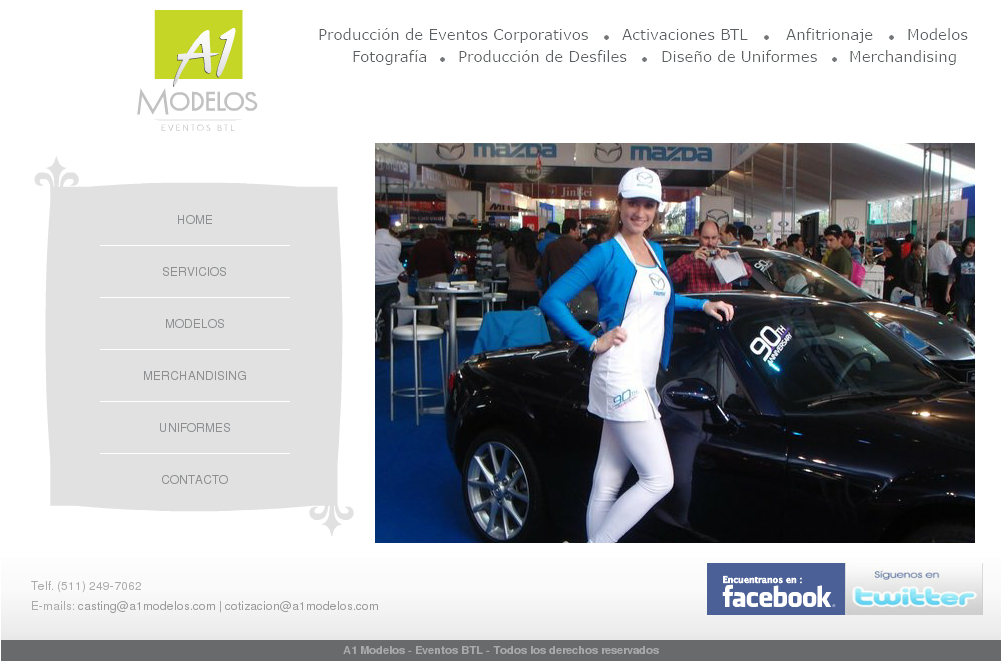Click the 'Siguenos en' Twitter banner
This screenshot has height=661, width=1001.
click(x=913, y=587)
